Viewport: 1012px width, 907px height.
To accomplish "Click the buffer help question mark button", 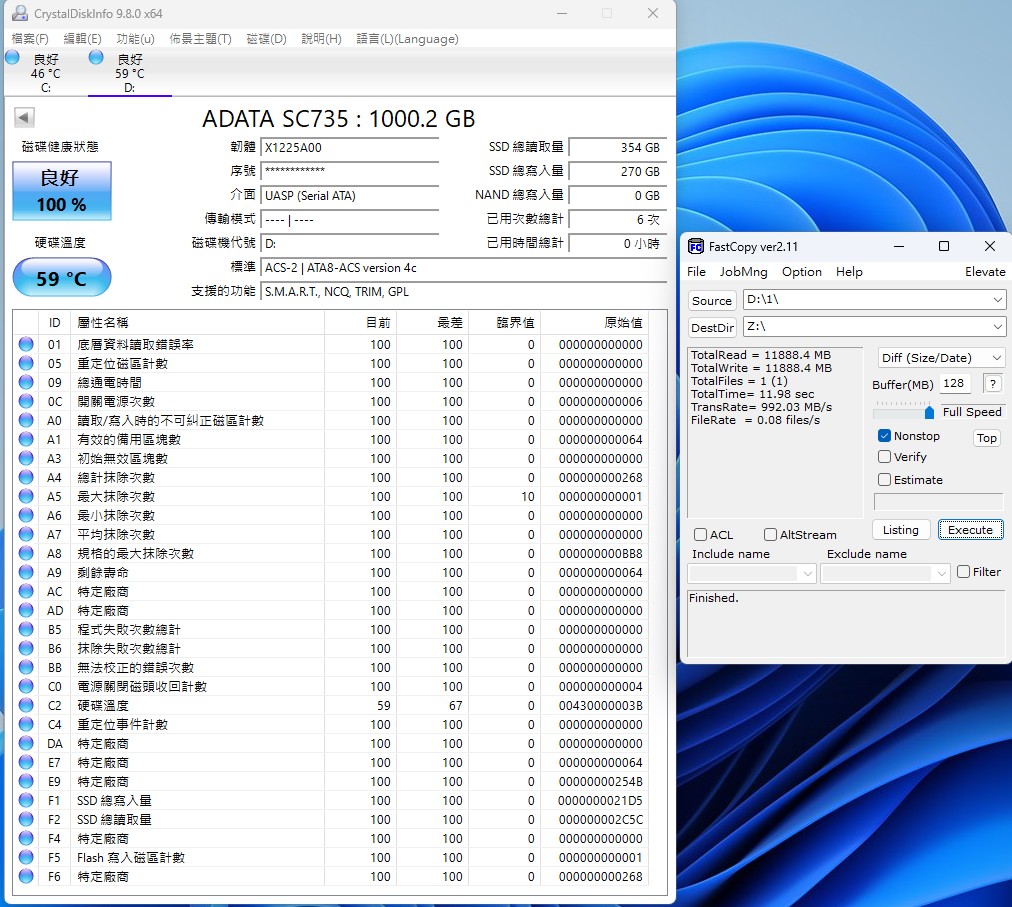I will (993, 383).
